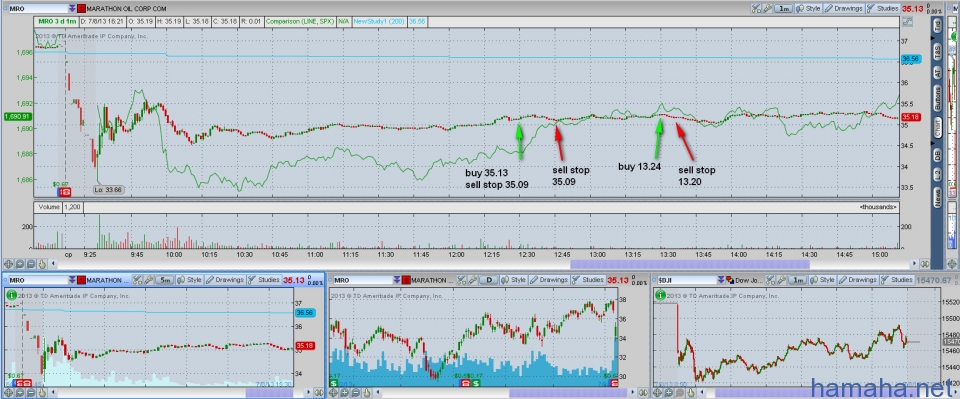This screenshot has height=399, width=960.
Task: Open the Trd sidebar tab
Action: coord(937,26)
